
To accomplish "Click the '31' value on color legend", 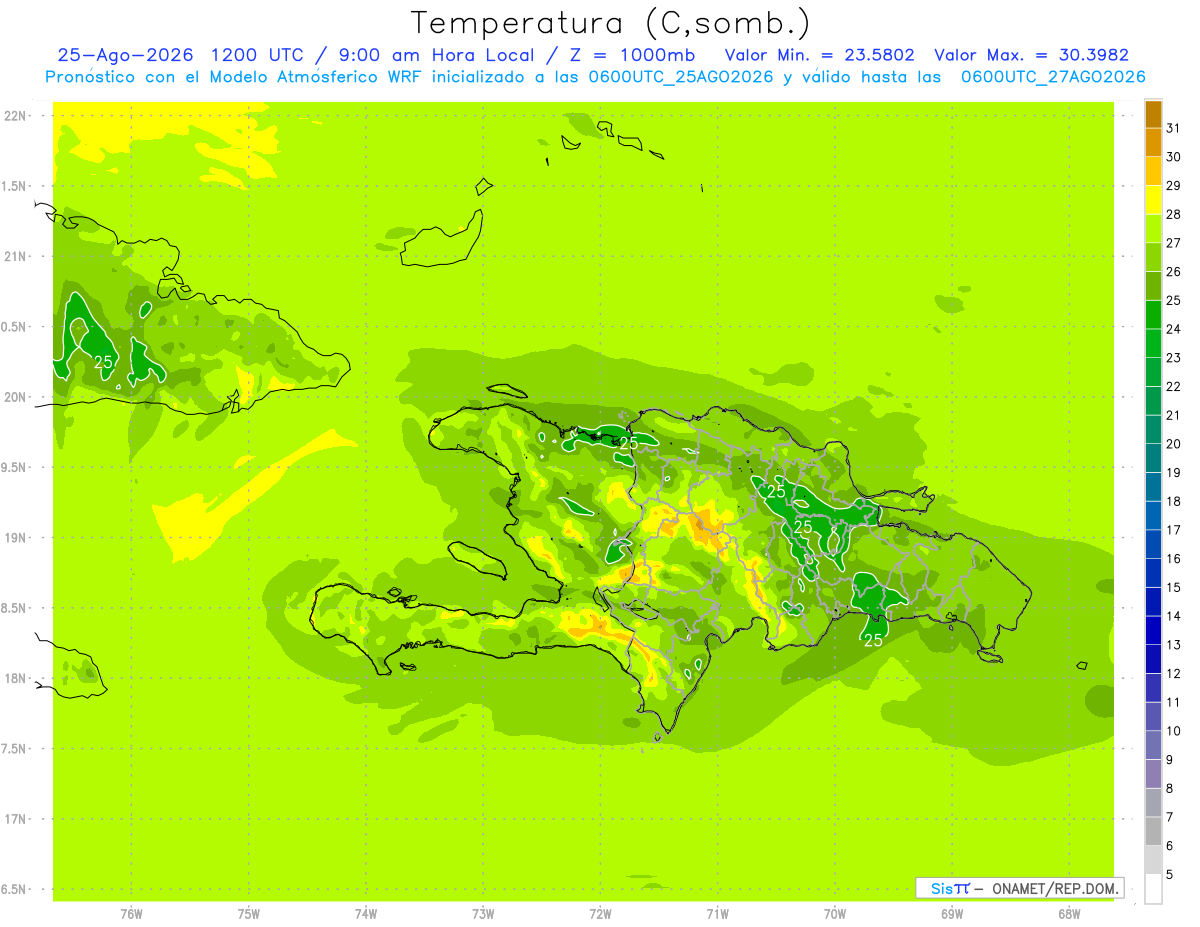I will [x=1174, y=128].
